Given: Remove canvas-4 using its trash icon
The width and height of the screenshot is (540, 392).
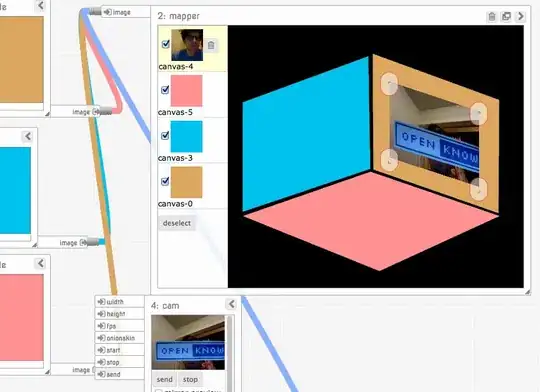Looking at the screenshot, I should coord(211,45).
